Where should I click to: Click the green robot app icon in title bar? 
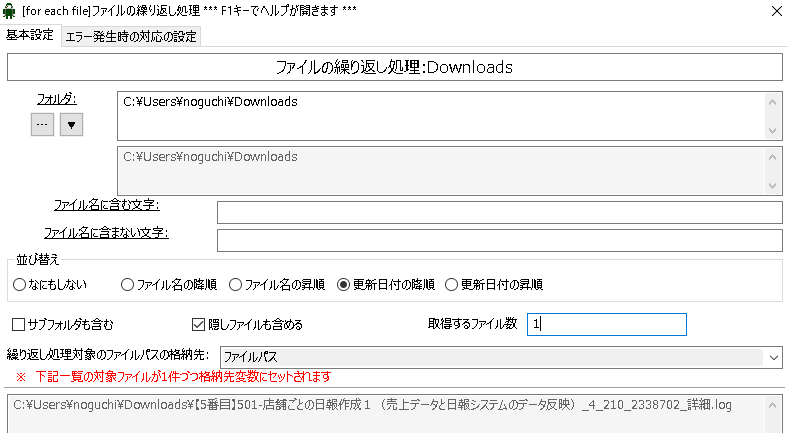10,11
